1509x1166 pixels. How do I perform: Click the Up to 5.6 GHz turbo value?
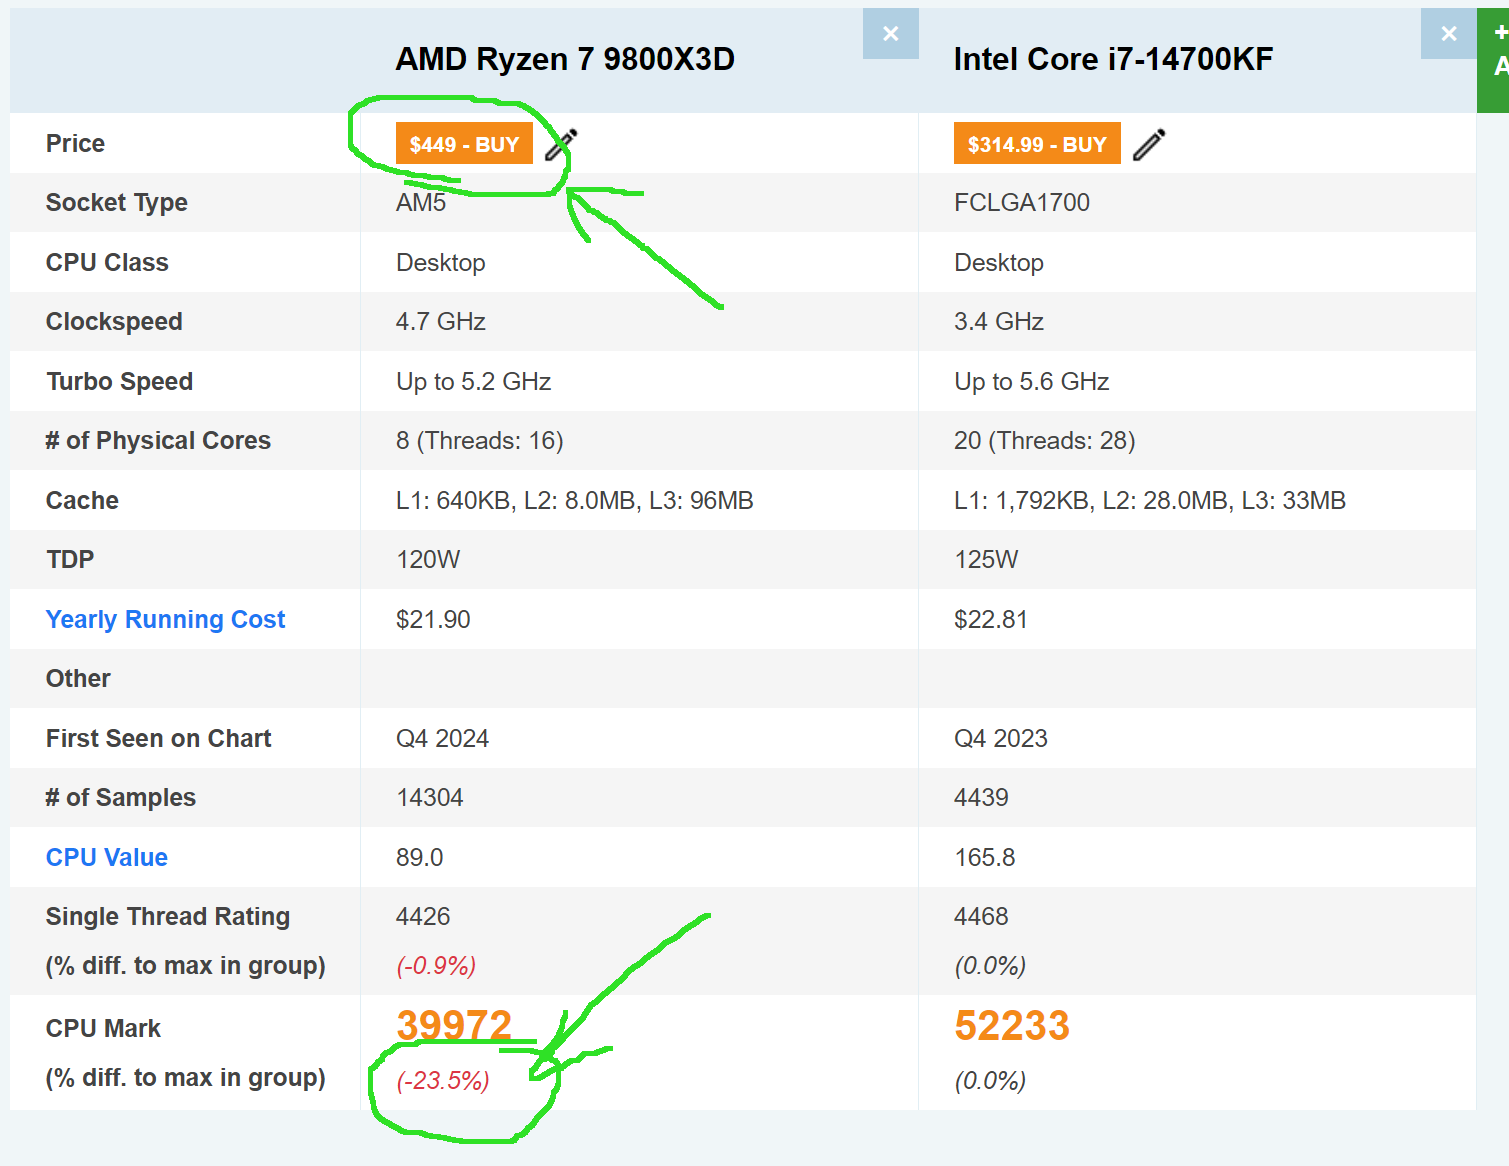pos(1032,381)
